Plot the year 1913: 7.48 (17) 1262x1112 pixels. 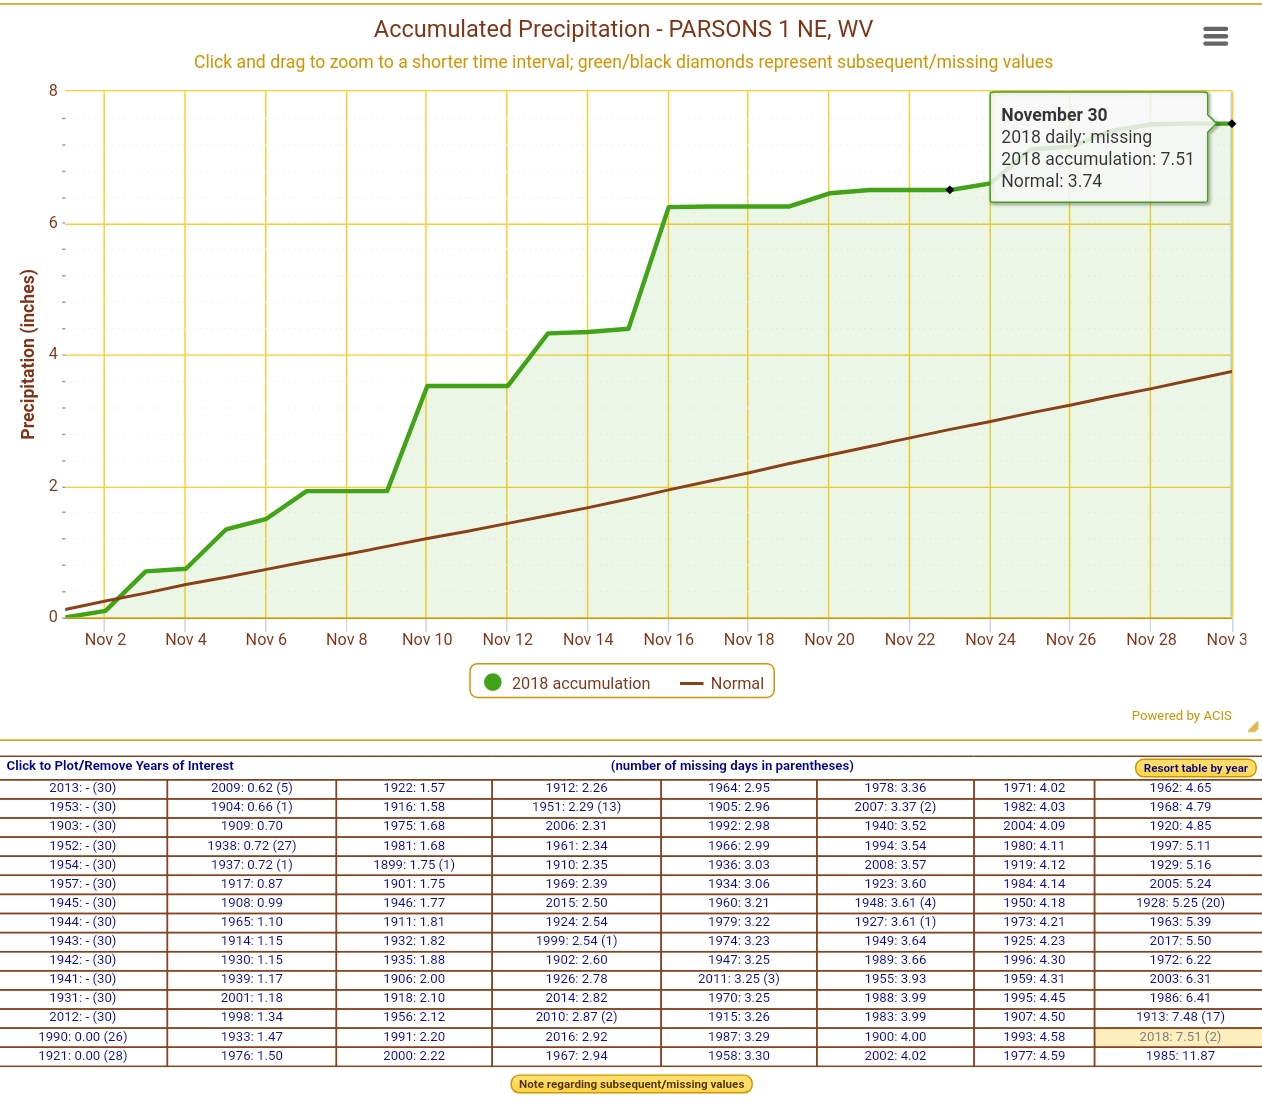click(x=1180, y=1017)
